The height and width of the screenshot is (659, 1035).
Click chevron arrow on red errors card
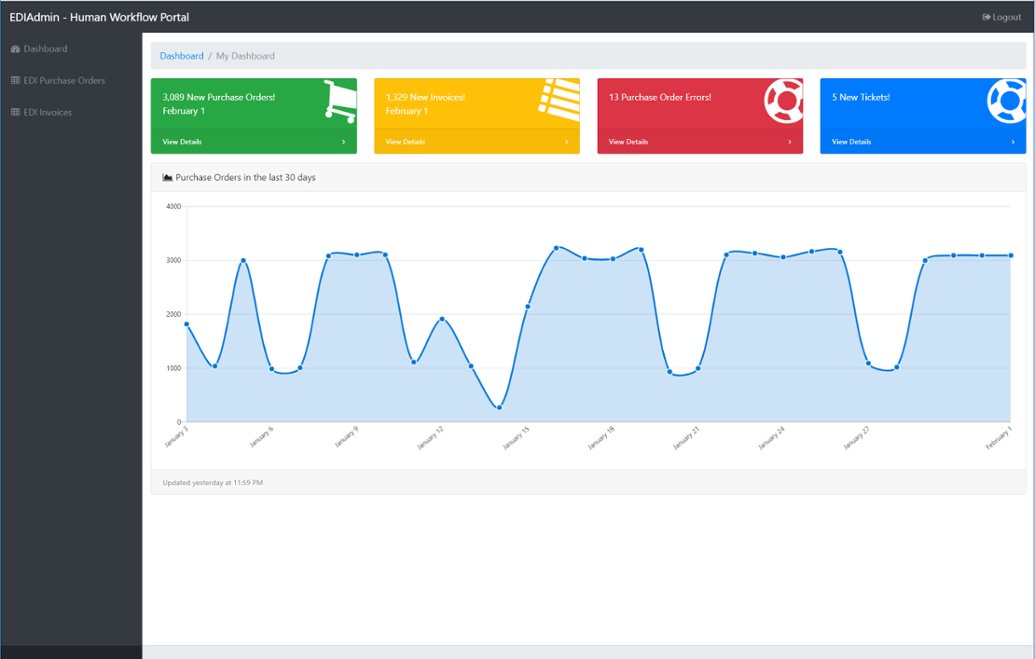(x=789, y=142)
